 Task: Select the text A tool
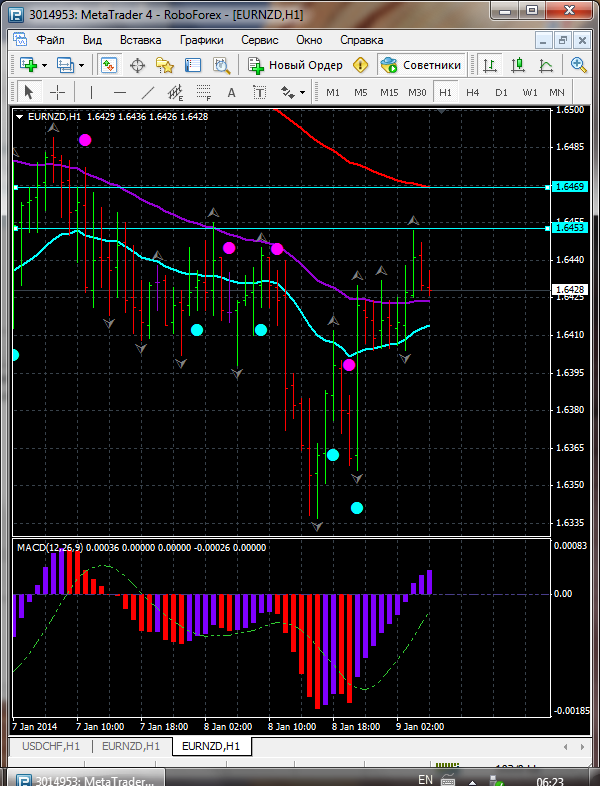231,92
